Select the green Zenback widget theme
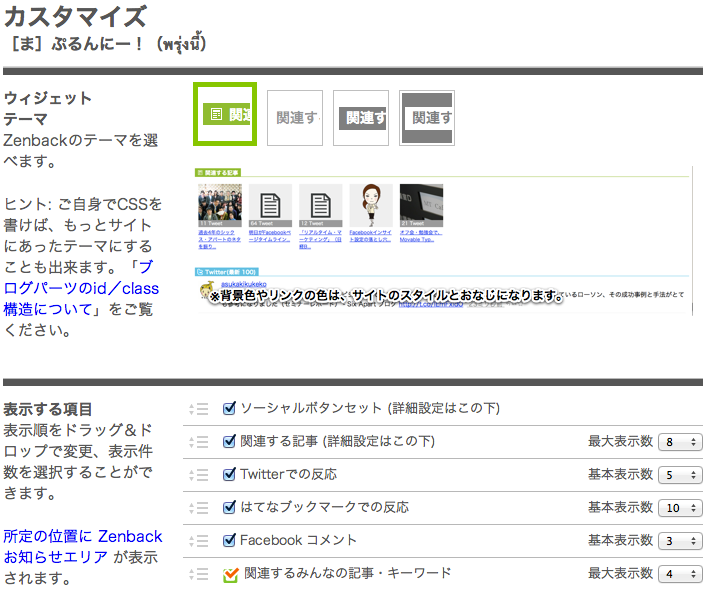 tap(225, 114)
